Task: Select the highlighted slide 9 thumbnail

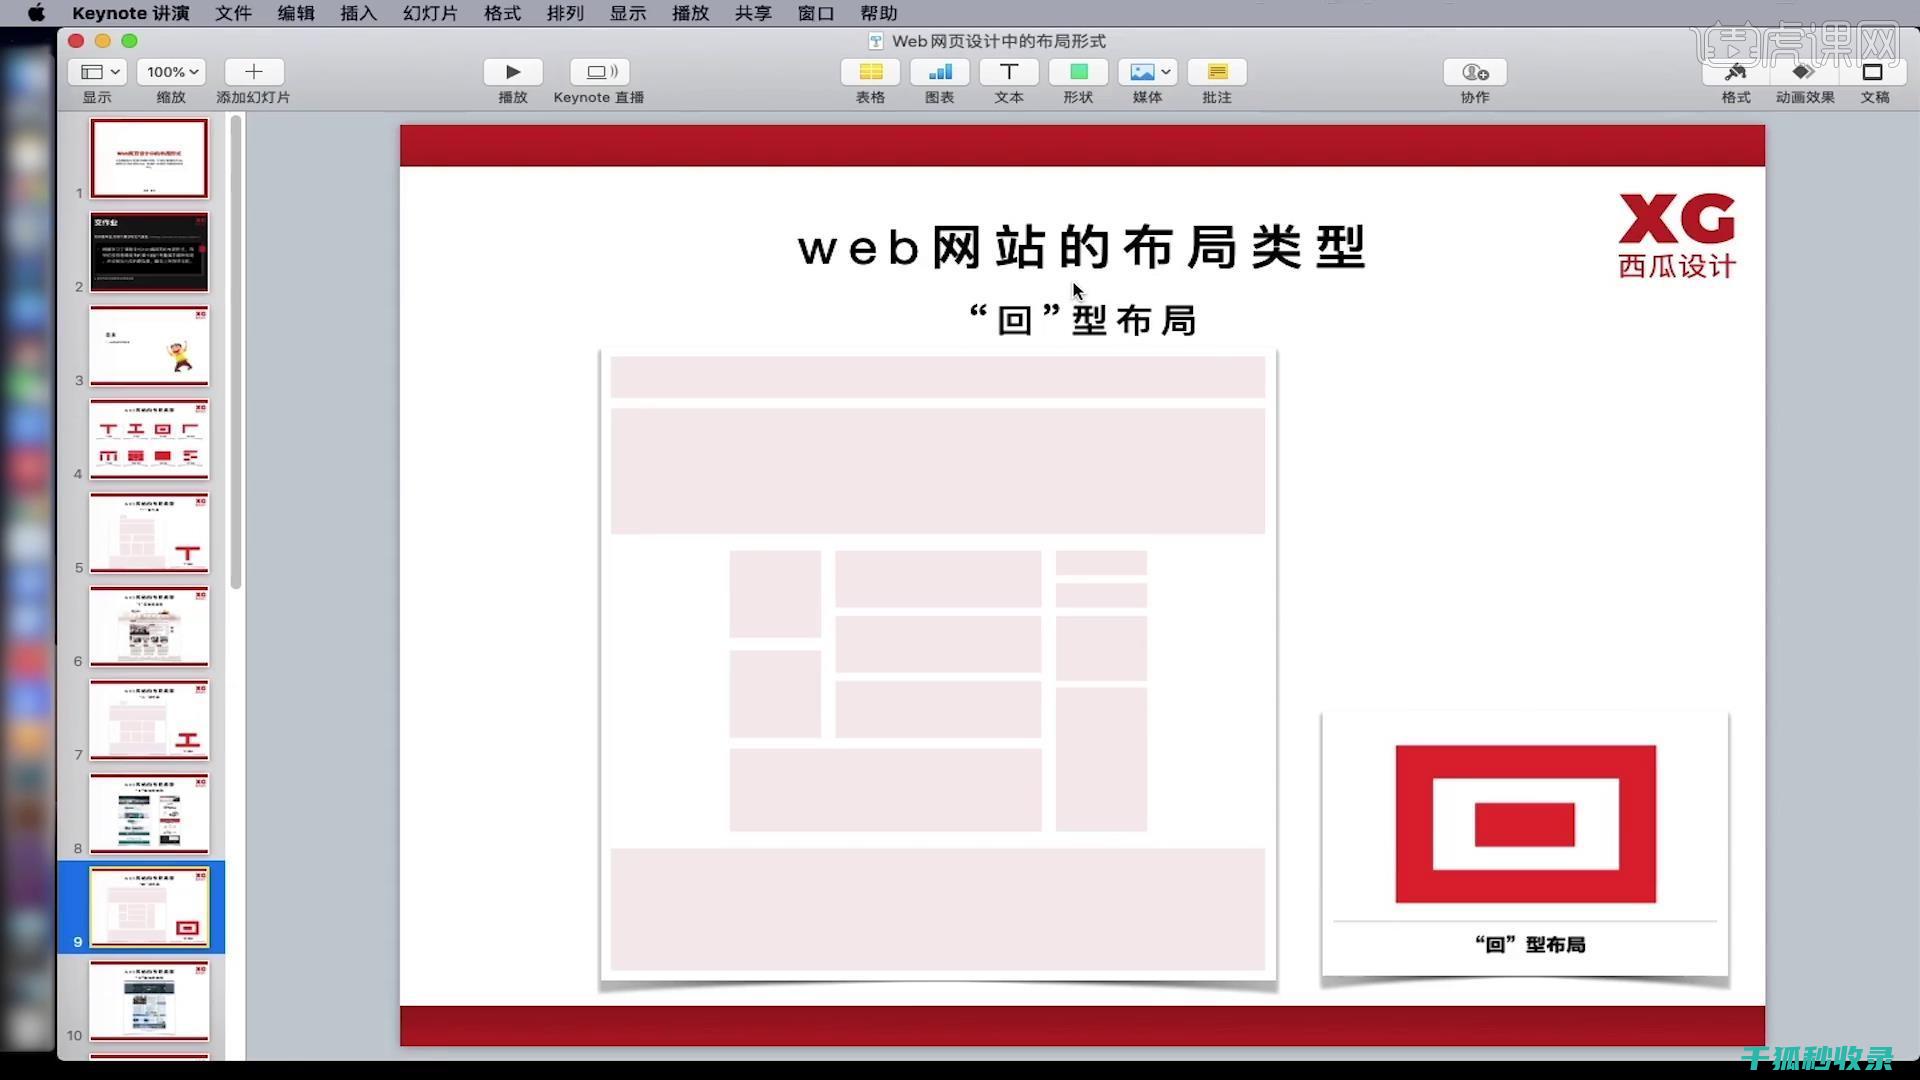Action: pyautogui.click(x=149, y=907)
